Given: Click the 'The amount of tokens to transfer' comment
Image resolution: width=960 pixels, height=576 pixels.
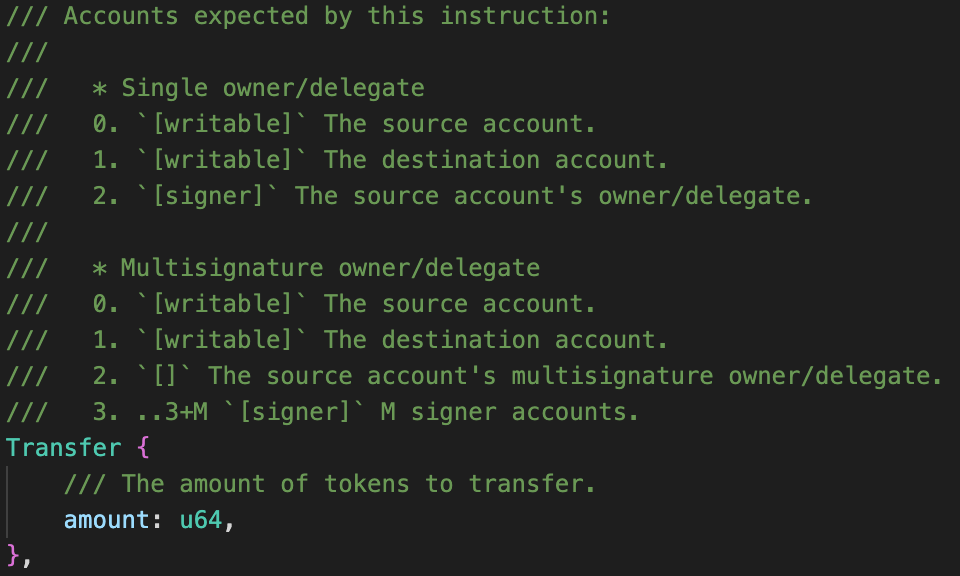Looking at the screenshot, I should [x=358, y=484].
